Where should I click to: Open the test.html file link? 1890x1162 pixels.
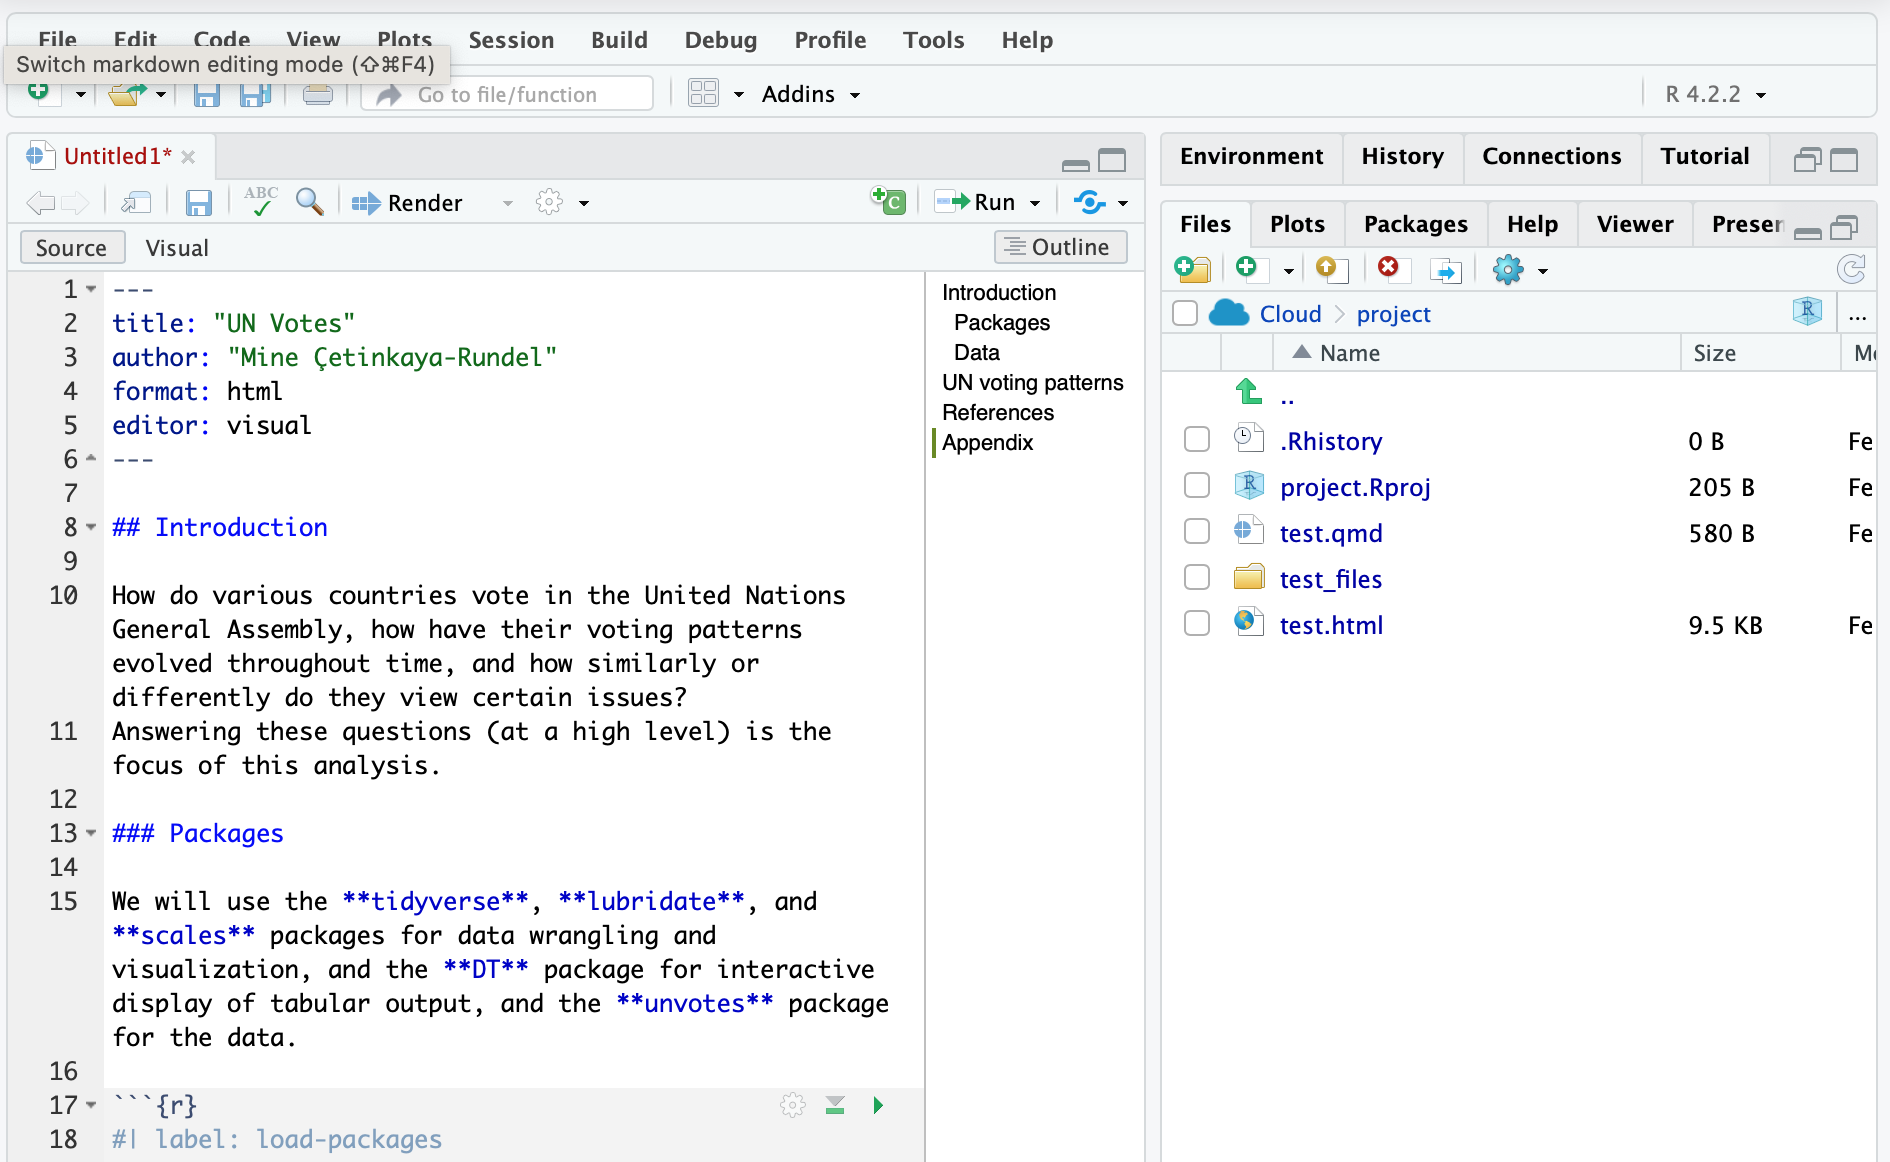click(x=1331, y=625)
